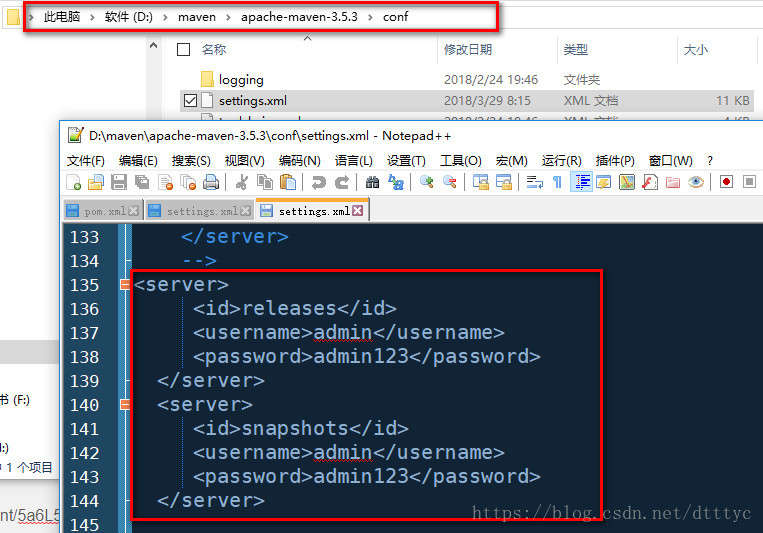Expand the chevron after maven in address bar
Image resolution: width=763 pixels, height=533 pixels.
click(228, 18)
